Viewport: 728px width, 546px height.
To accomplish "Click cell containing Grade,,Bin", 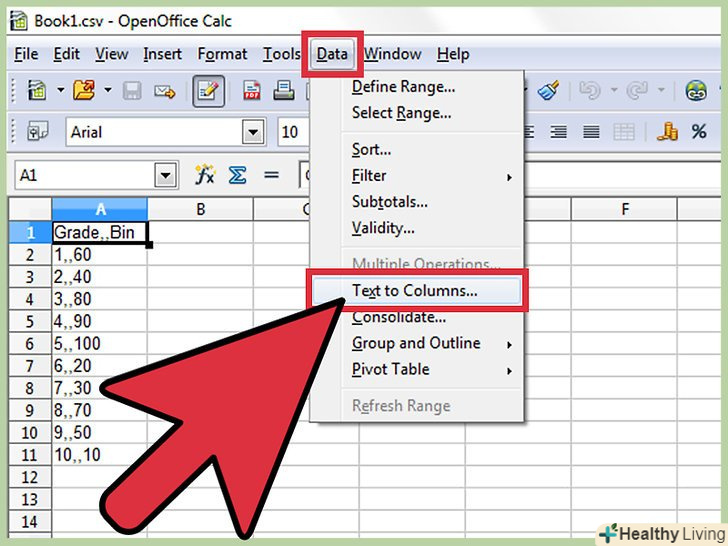I will 100,232.
